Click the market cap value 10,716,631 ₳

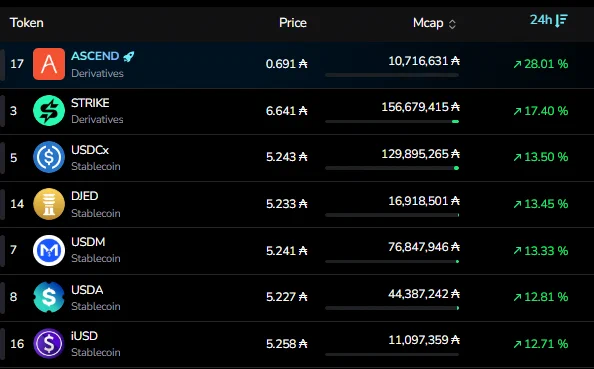coord(424,61)
